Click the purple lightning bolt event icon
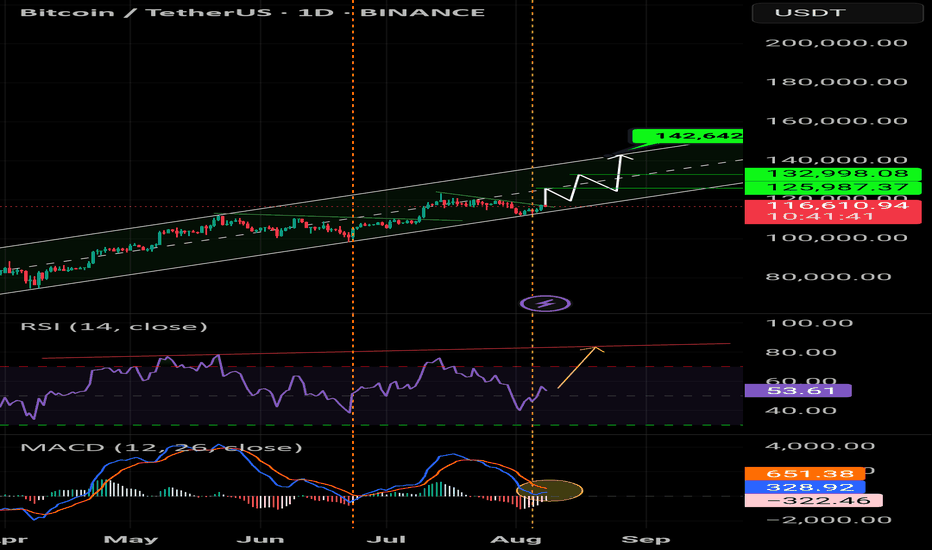Image resolution: width=932 pixels, height=550 pixels. tap(545, 304)
